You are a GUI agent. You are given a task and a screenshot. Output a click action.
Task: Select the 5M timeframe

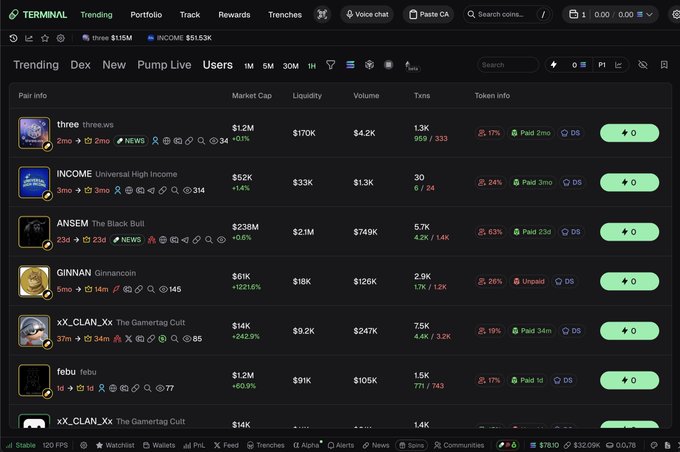(268, 66)
